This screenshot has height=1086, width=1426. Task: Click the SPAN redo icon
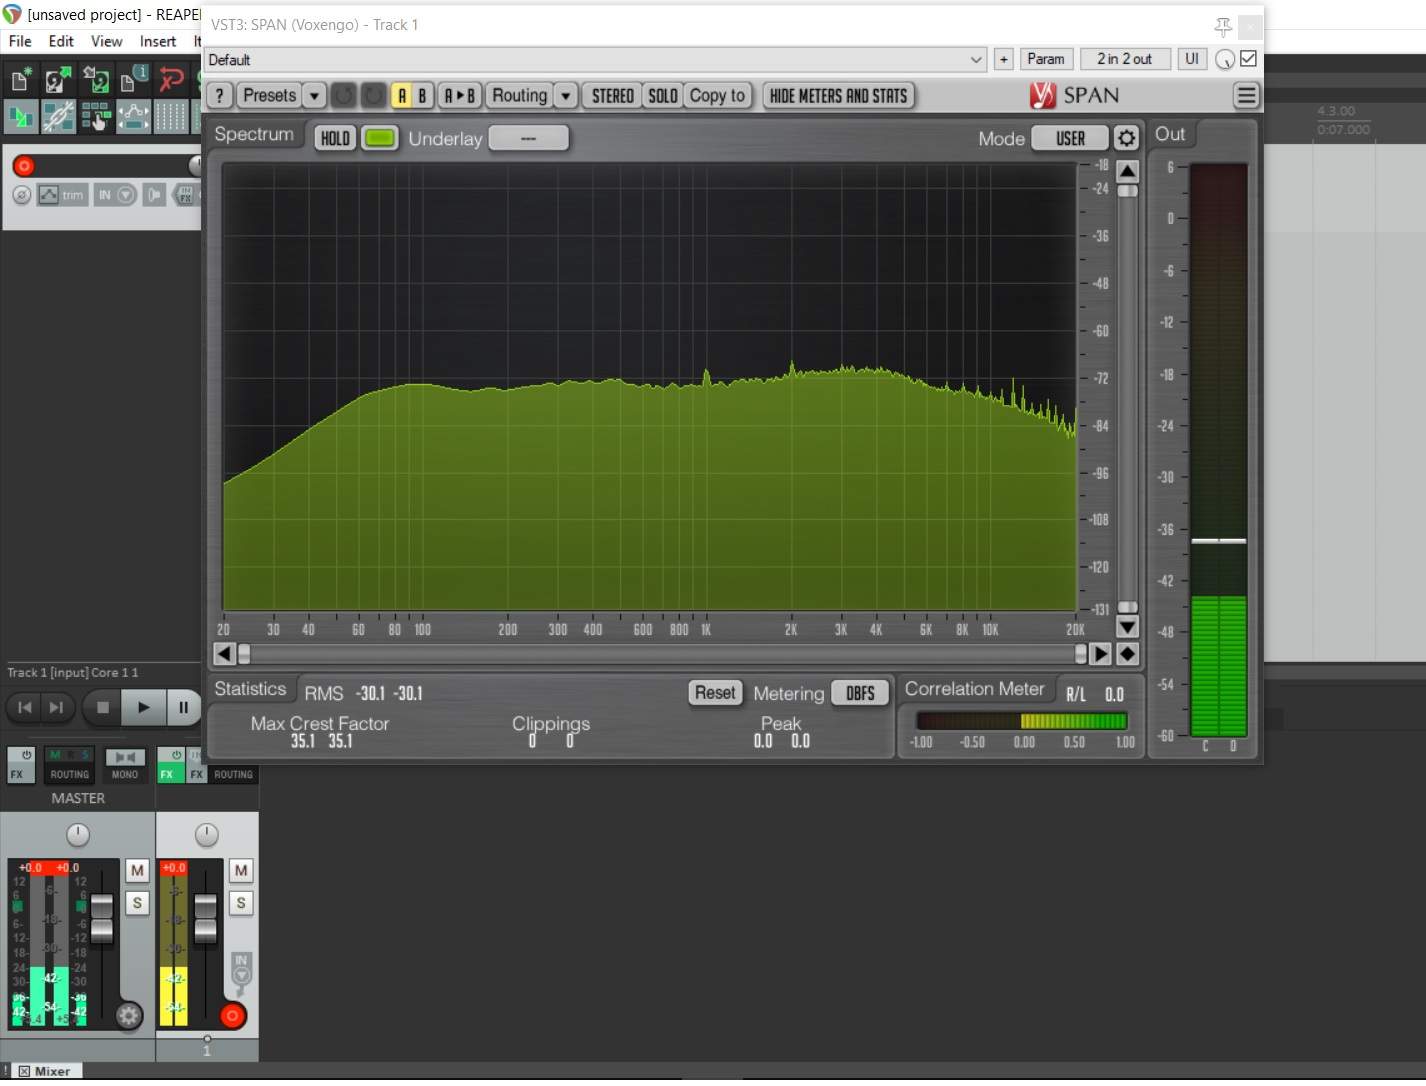click(x=373, y=96)
